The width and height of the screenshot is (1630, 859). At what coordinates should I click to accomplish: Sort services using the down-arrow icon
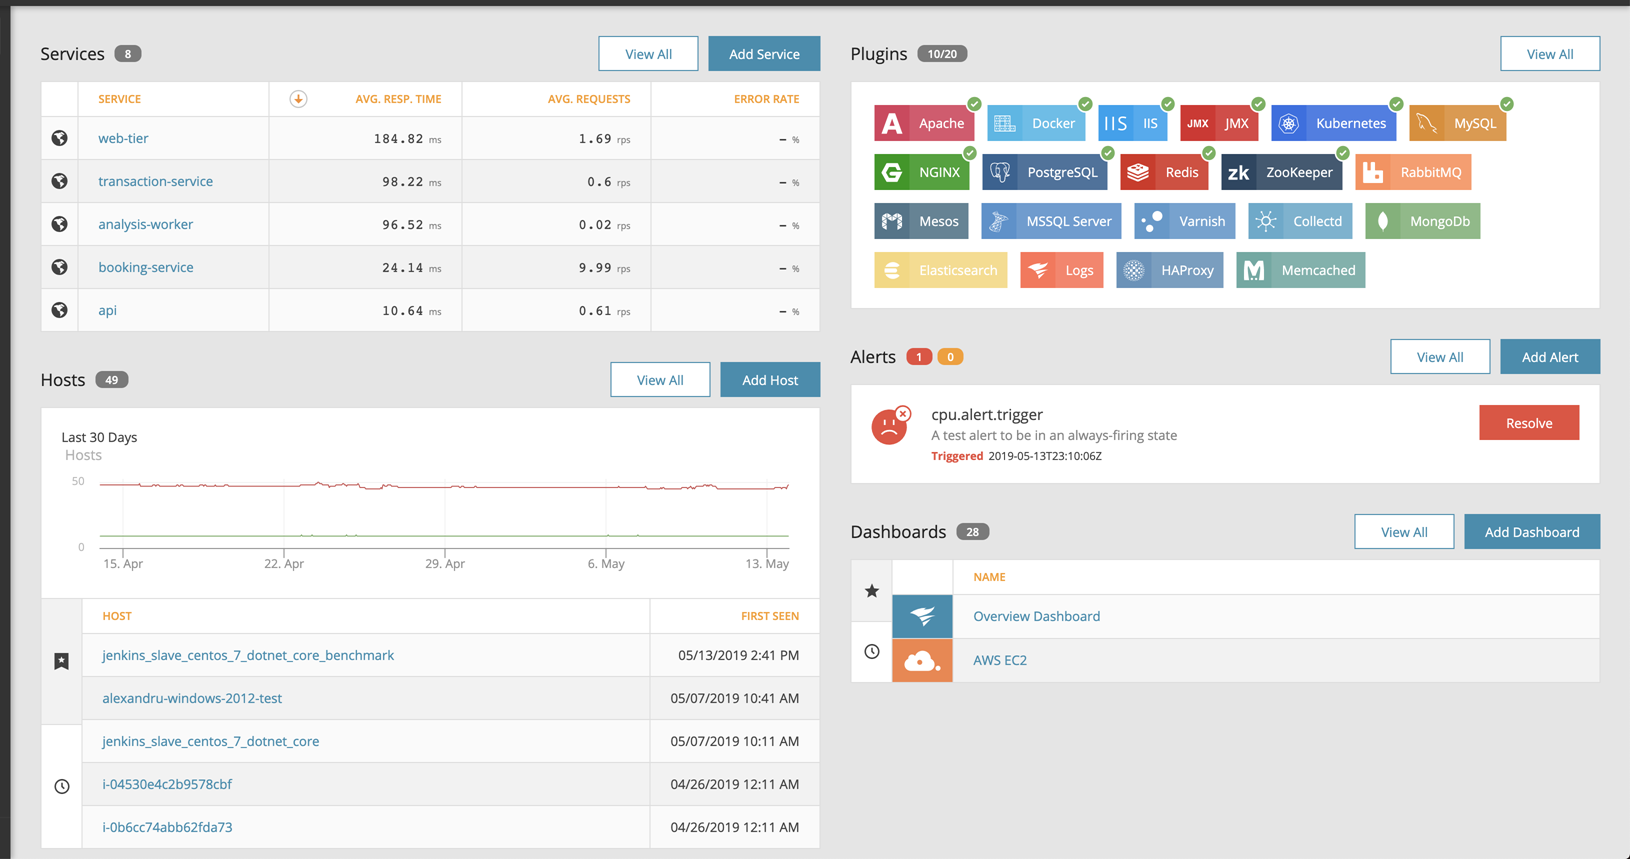click(298, 99)
